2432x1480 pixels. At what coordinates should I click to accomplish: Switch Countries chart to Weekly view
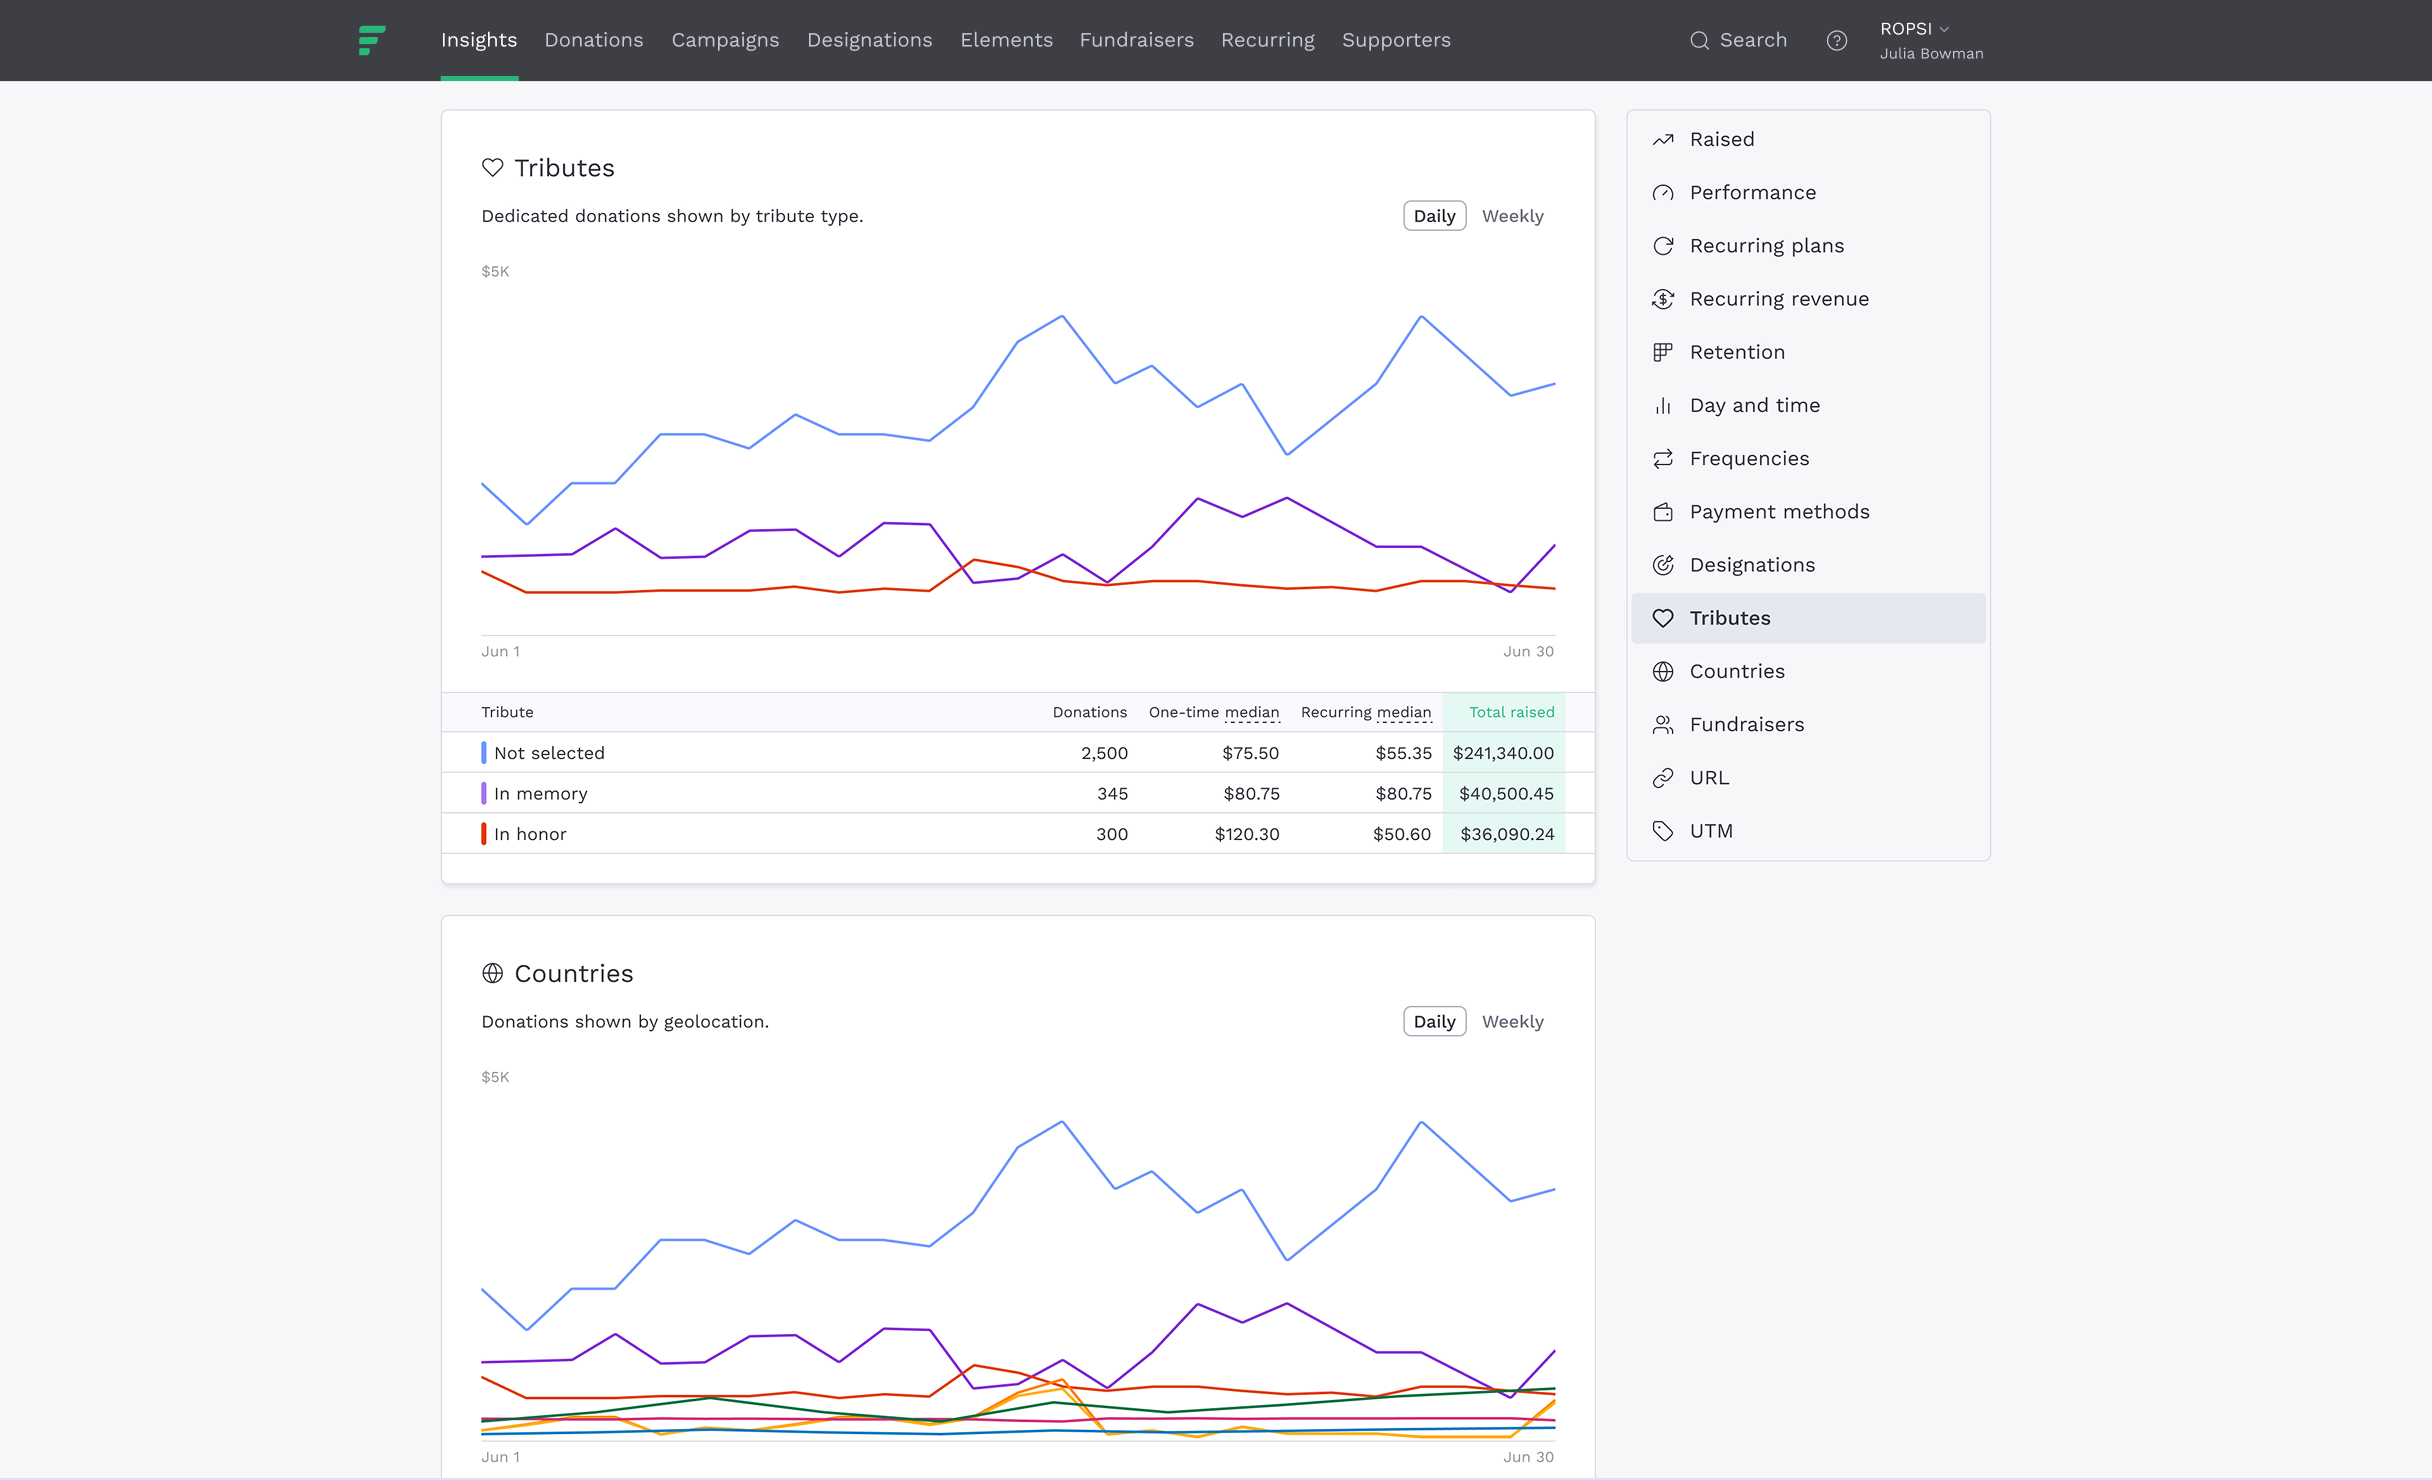pos(1512,1022)
